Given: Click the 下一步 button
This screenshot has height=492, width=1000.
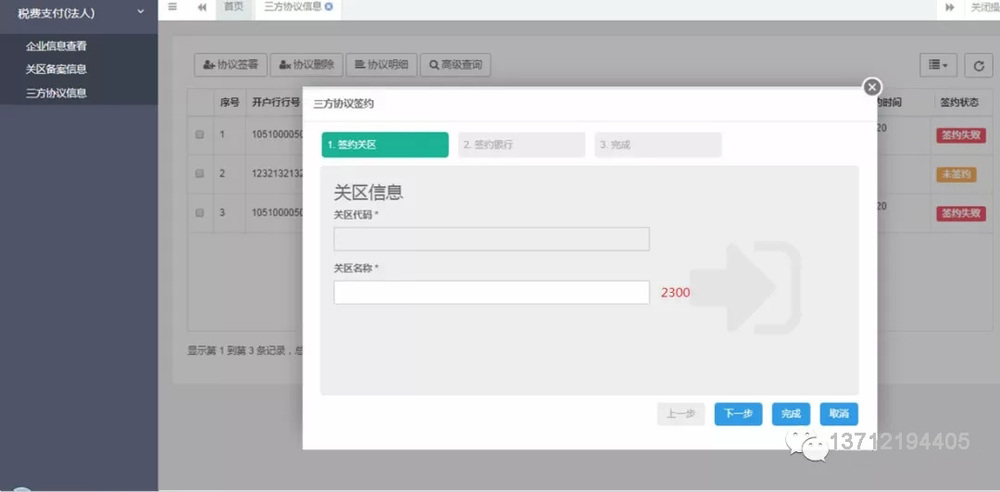Looking at the screenshot, I should tap(739, 414).
